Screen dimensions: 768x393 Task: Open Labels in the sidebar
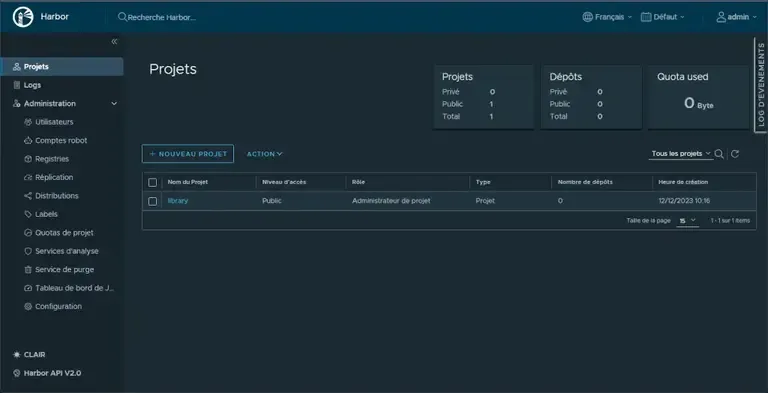click(47, 214)
